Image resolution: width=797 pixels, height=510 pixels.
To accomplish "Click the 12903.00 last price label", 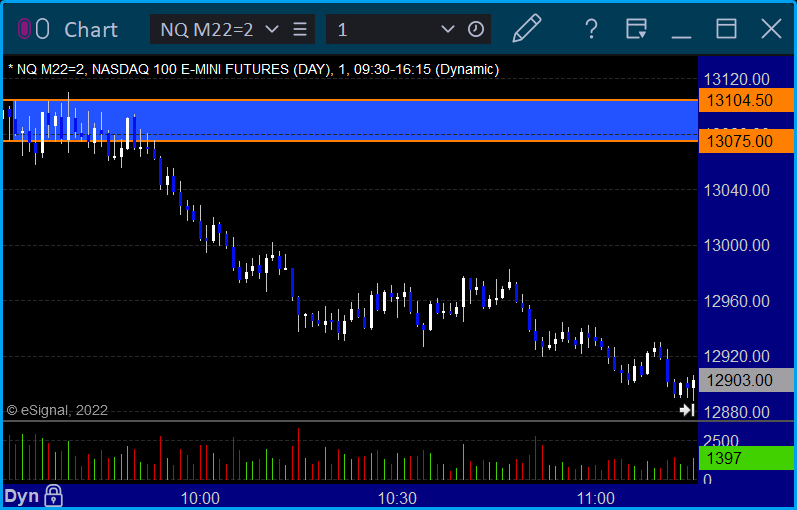I will pos(746,380).
